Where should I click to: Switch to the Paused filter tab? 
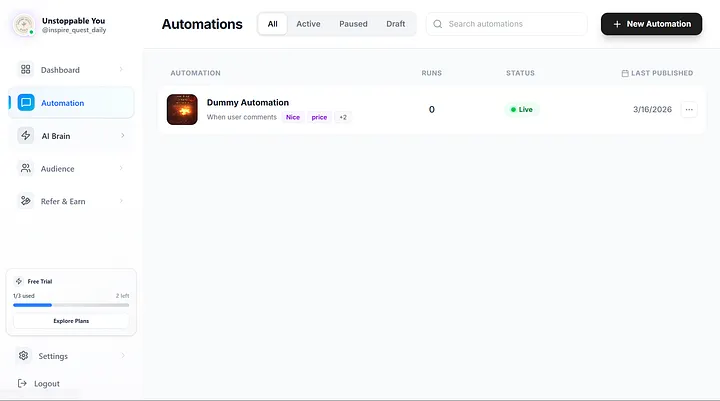pyautogui.click(x=353, y=24)
